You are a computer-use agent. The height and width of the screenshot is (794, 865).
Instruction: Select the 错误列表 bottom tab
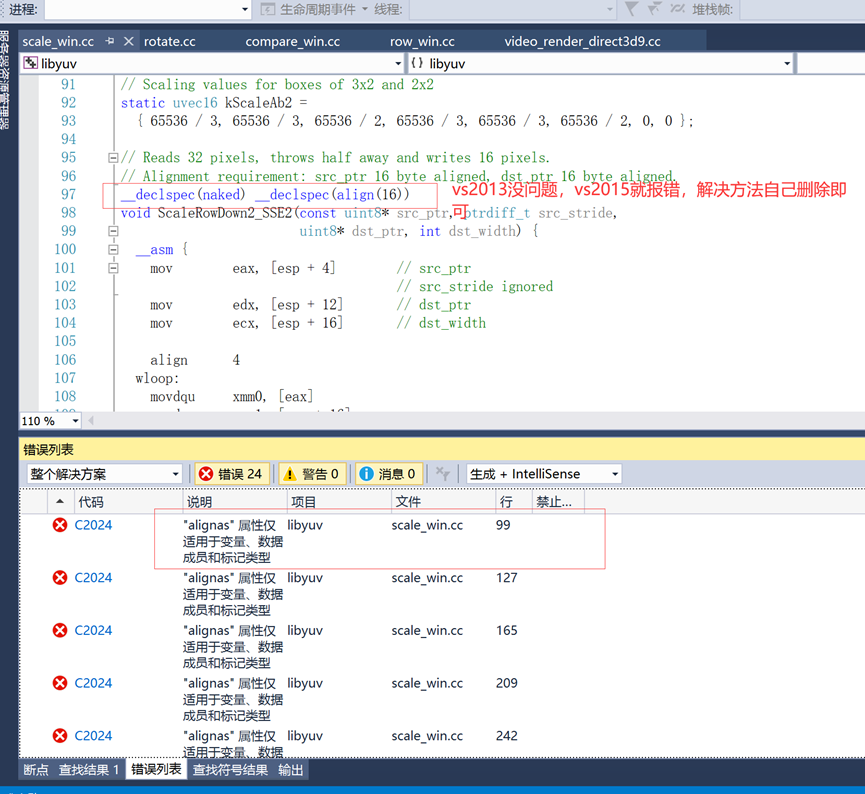pos(156,770)
